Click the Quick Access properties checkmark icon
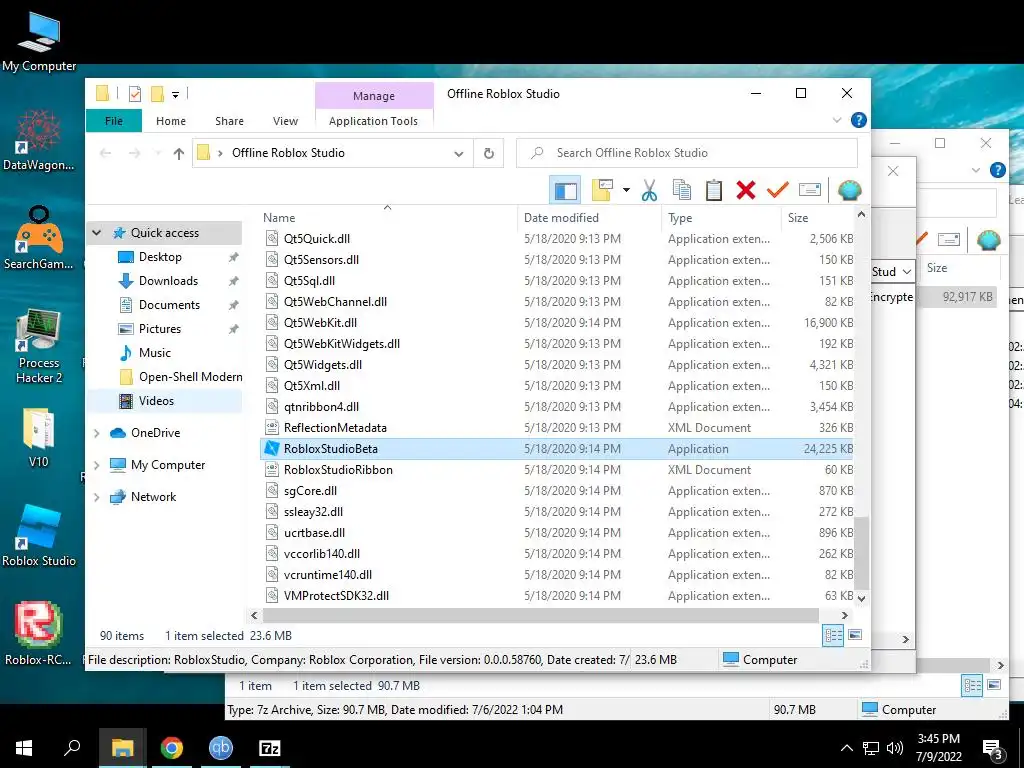1024x768 pixels. coord(135,95)
